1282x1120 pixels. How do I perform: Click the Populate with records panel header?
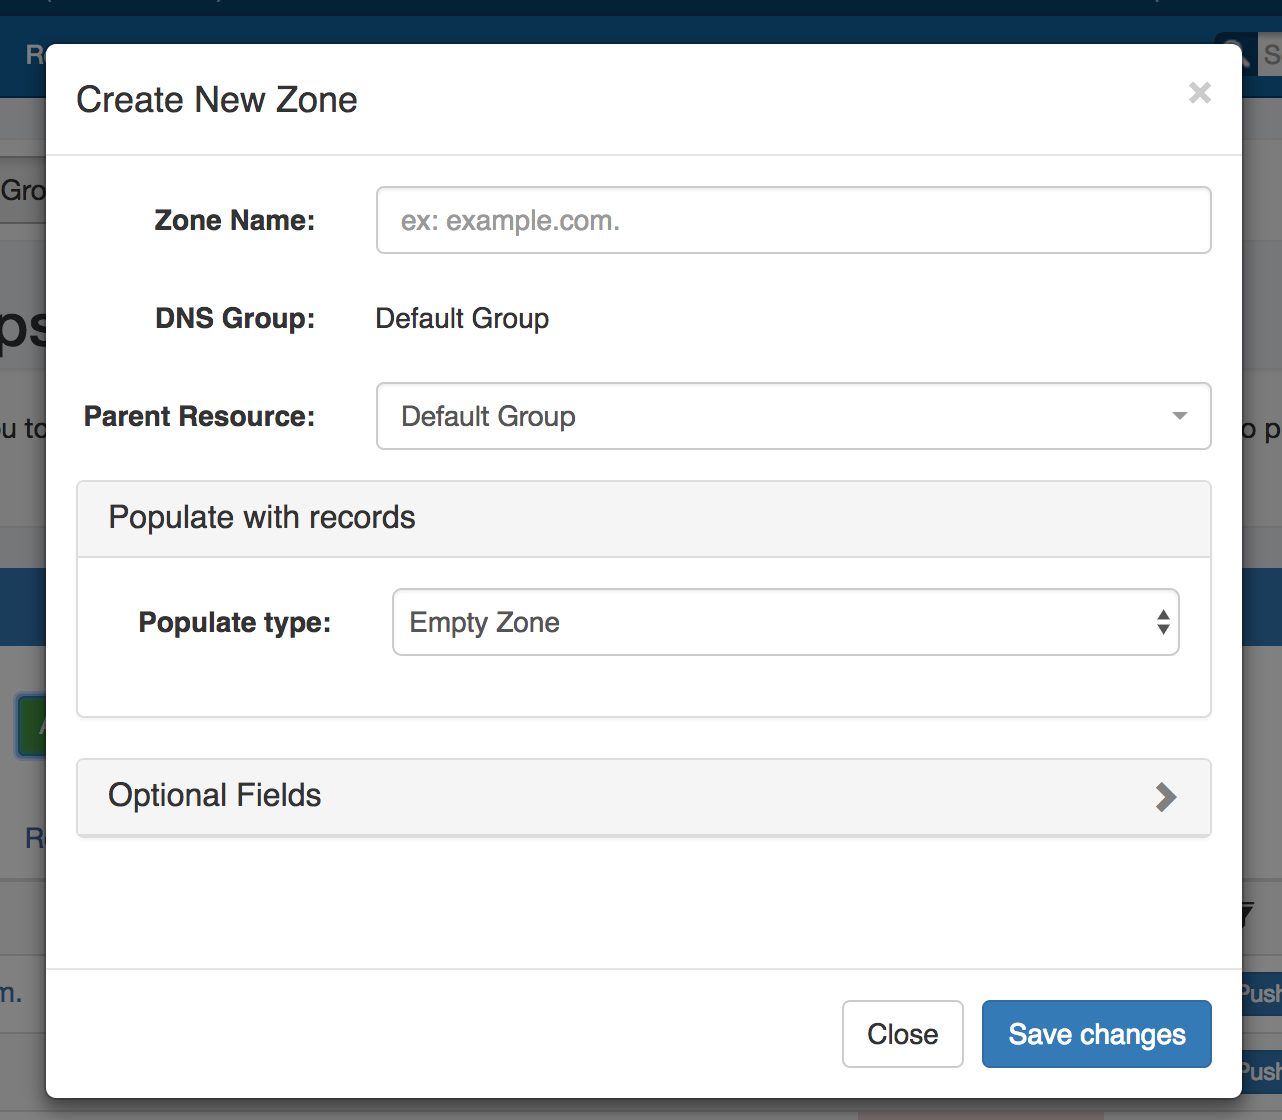point(643,518)
